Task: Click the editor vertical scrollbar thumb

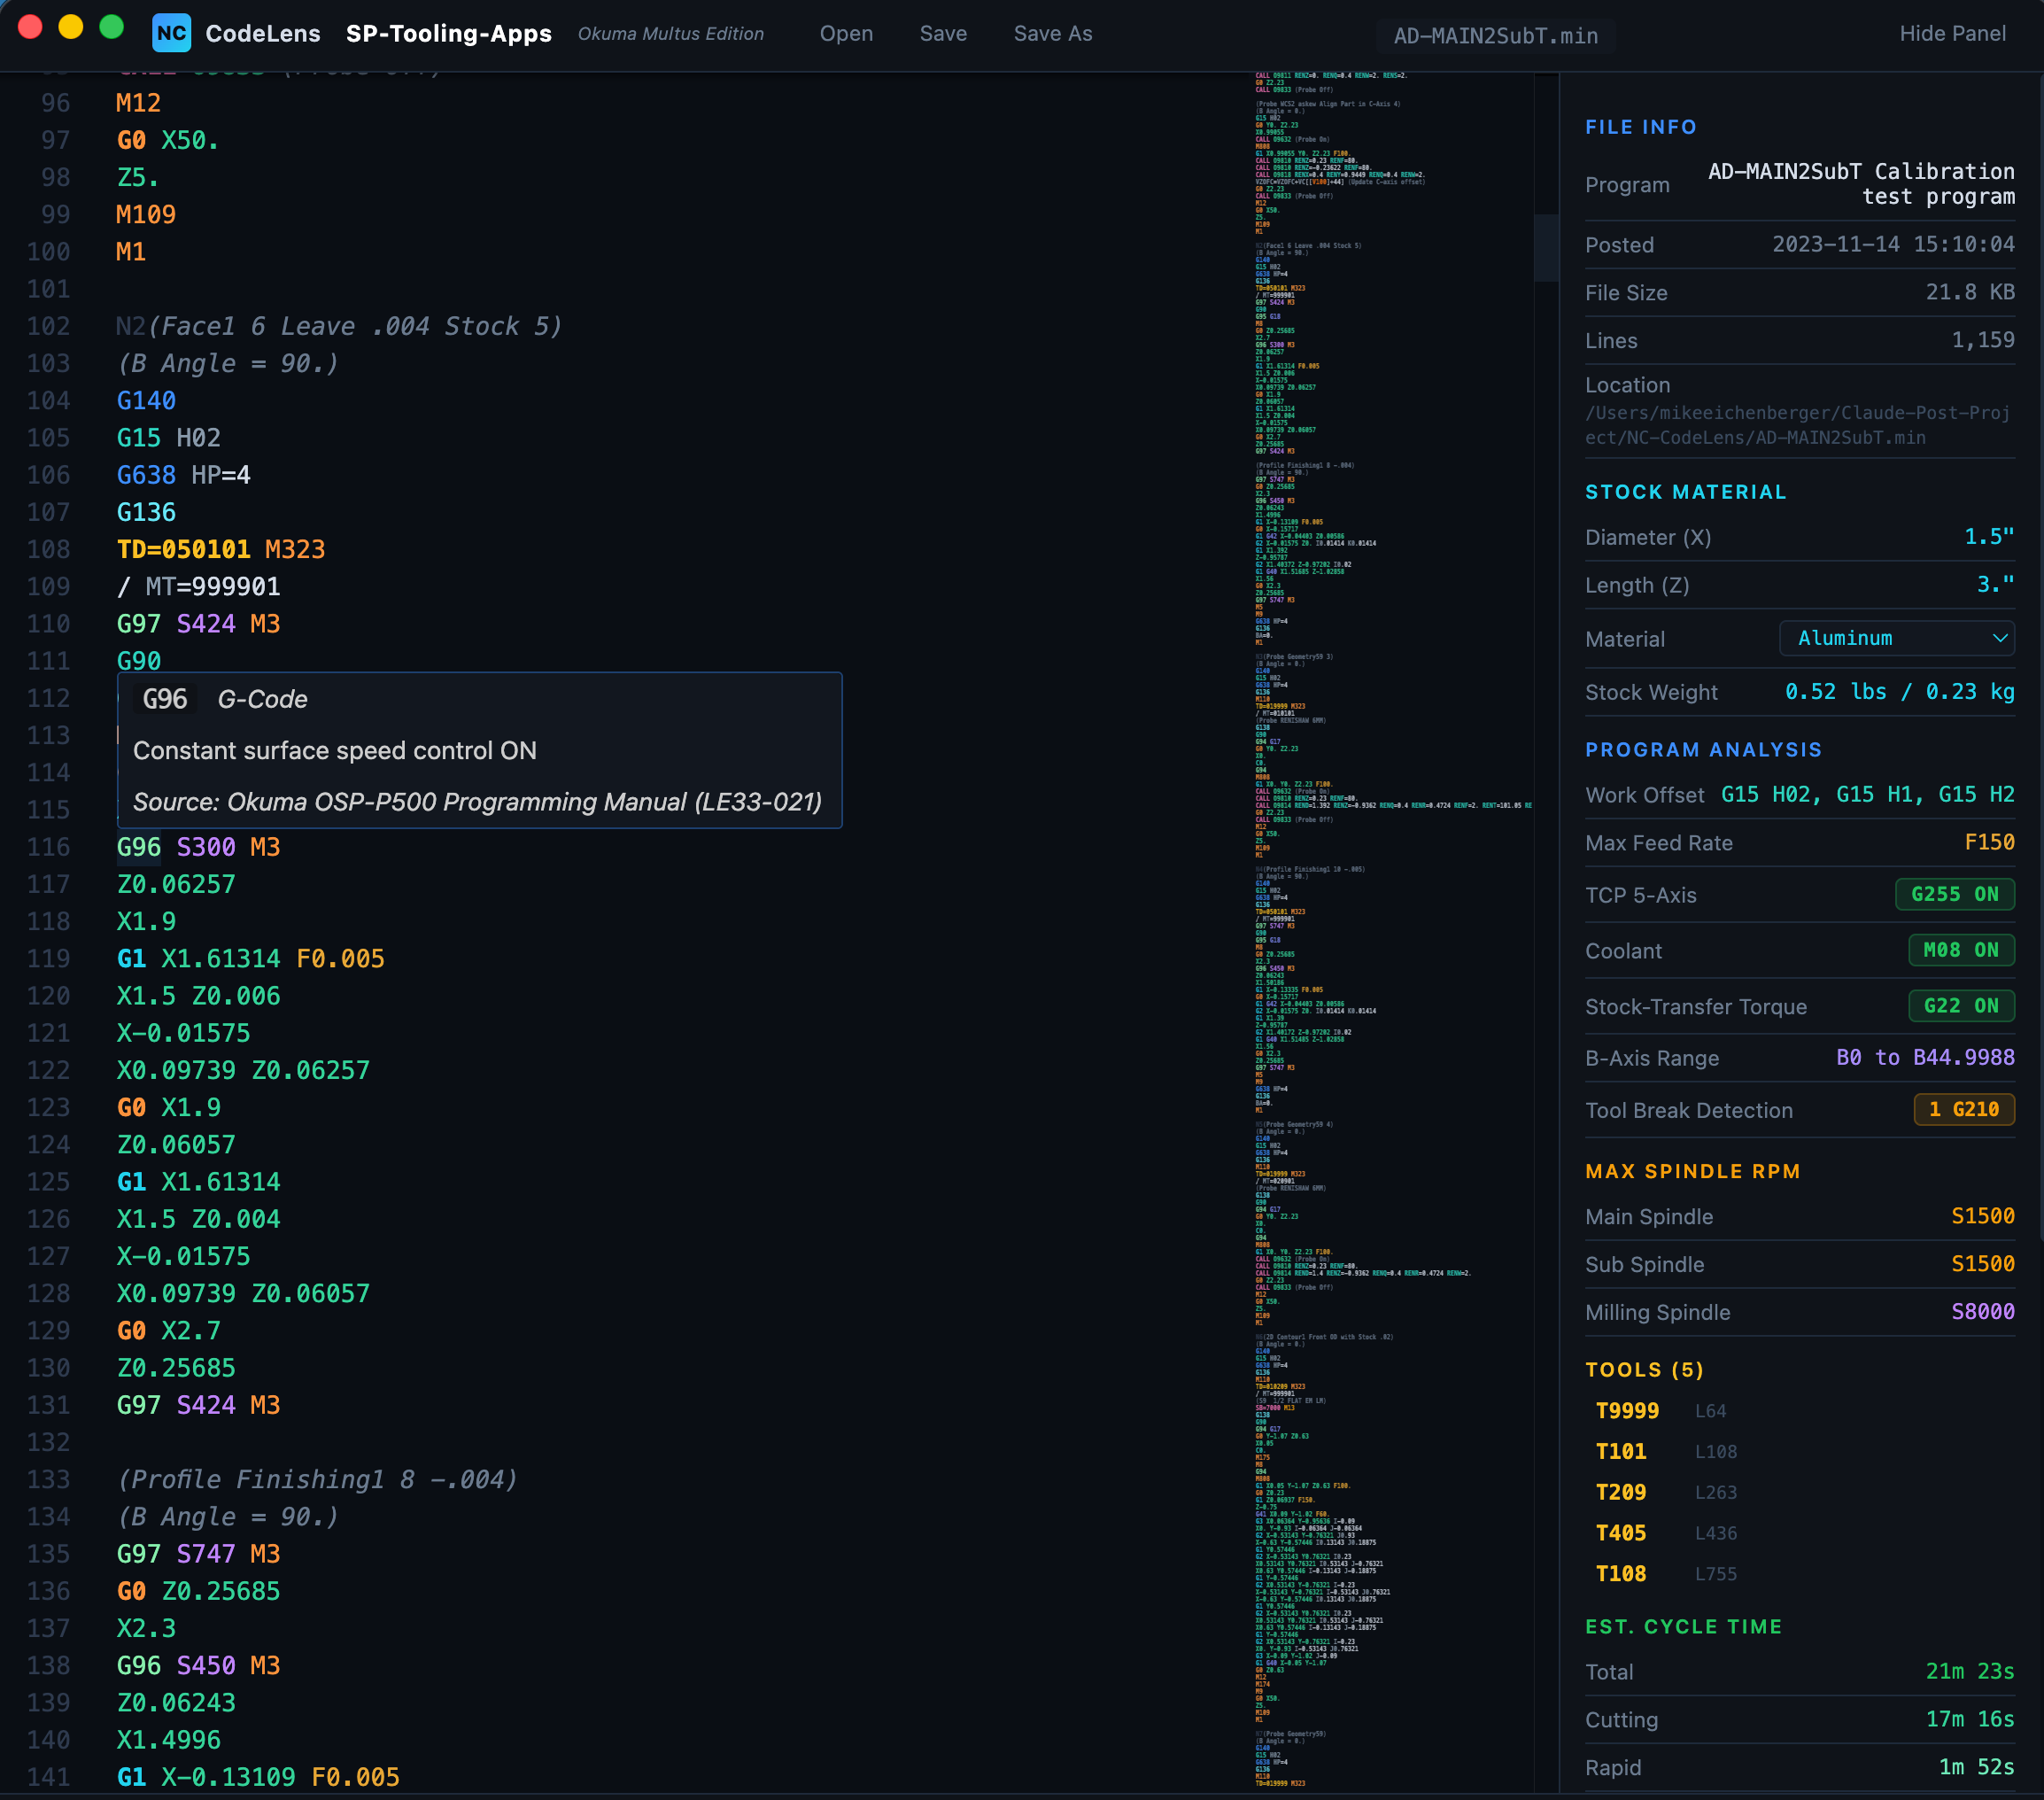Action: point(1546,247)
